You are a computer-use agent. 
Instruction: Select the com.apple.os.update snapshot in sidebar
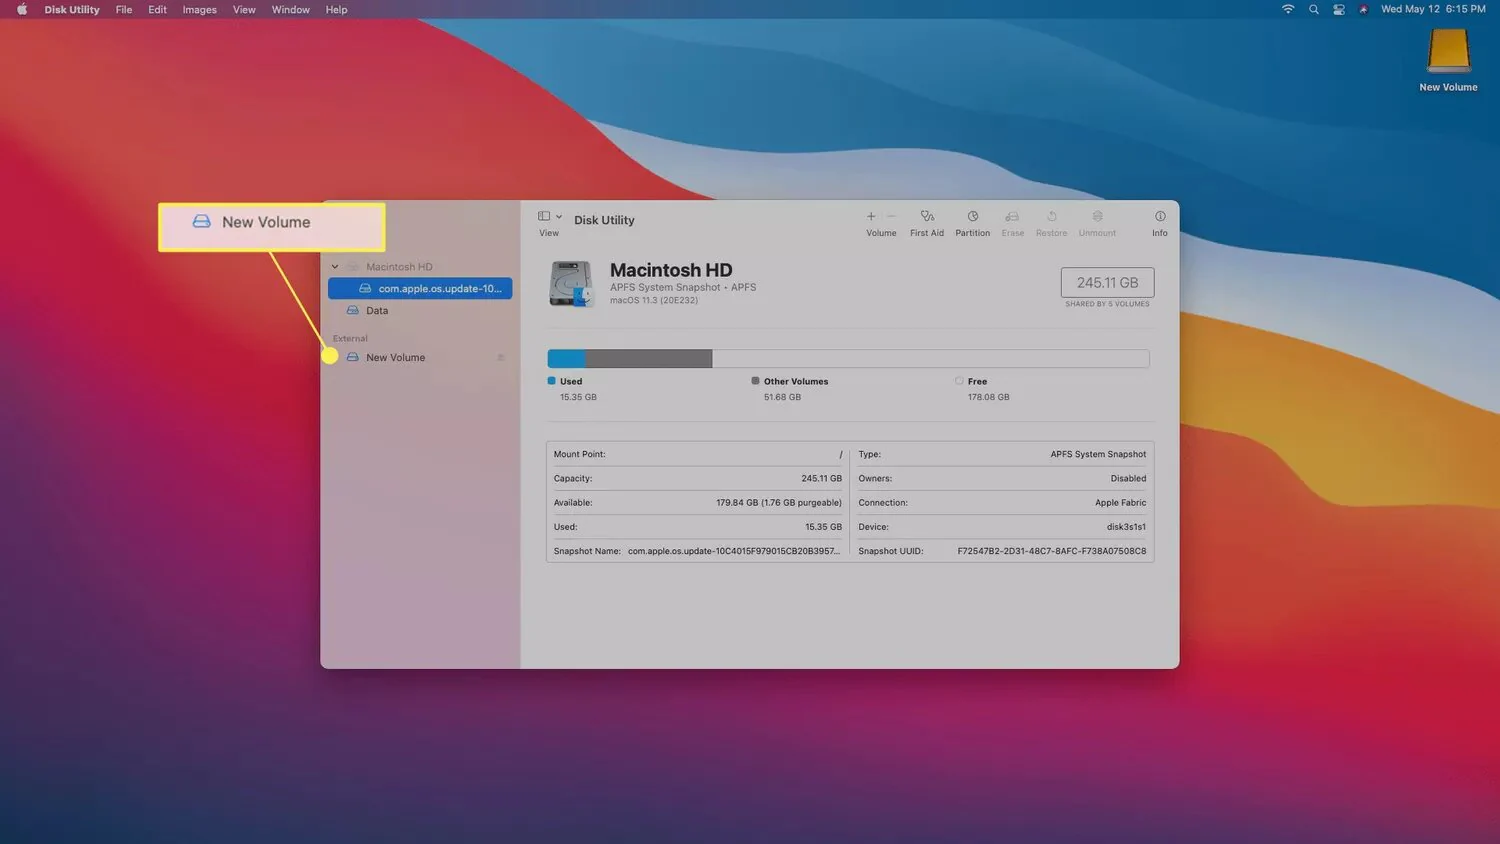[420, 288]
